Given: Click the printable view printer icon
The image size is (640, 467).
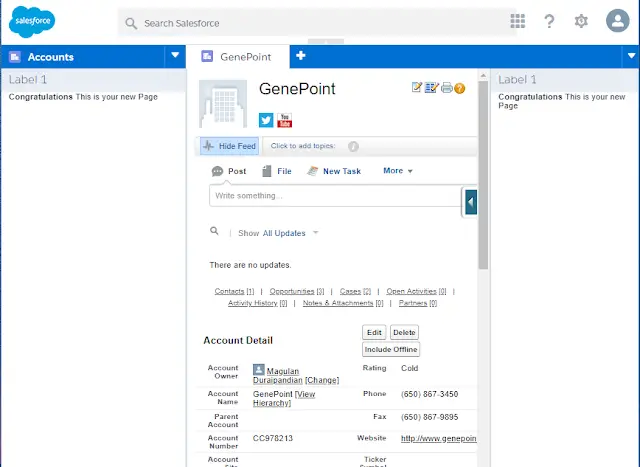Looking at the screenshot, I should coord(447,88).
